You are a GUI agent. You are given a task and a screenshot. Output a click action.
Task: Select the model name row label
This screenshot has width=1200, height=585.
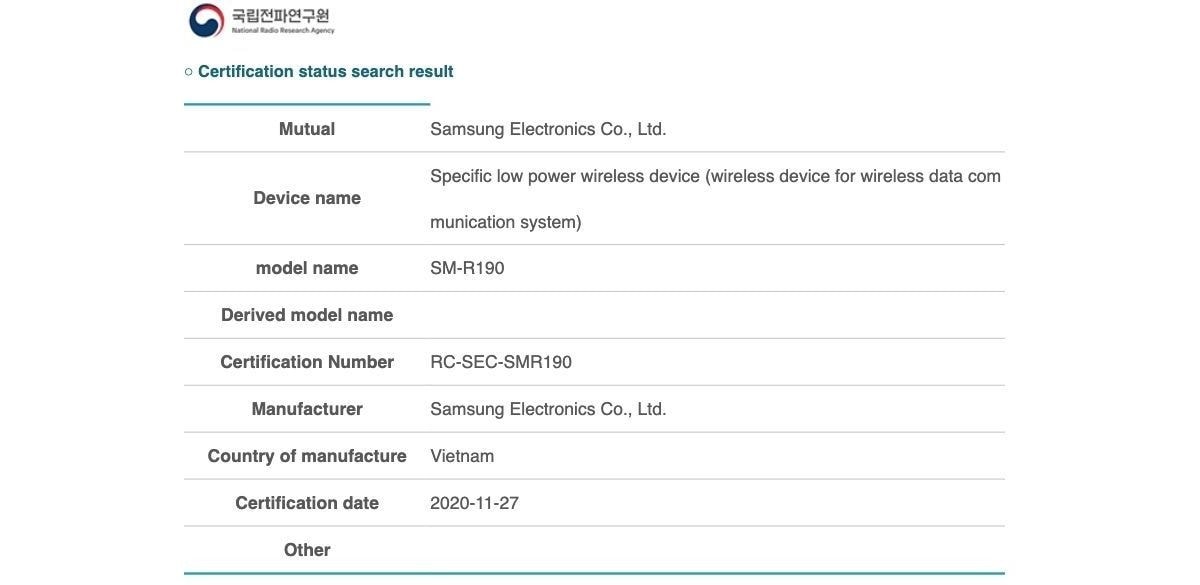pos(307,268)
